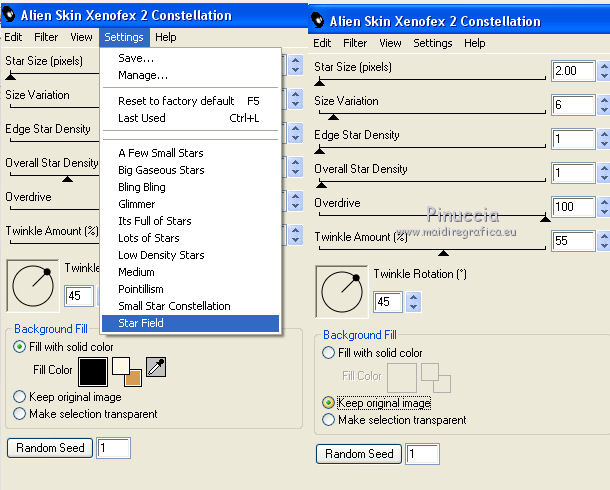Open the View menu in left window
Viewport: 610px width, 490px height.
pos(81,37)
